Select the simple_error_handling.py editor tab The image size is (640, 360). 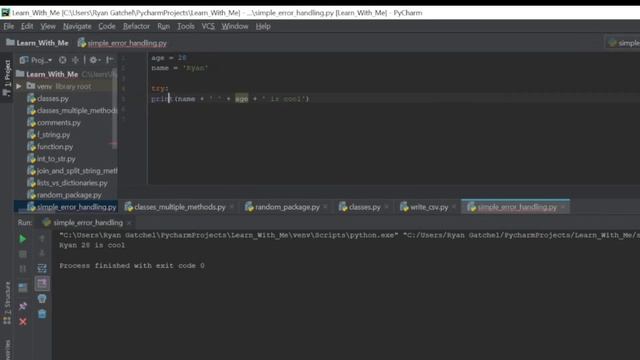517,207
